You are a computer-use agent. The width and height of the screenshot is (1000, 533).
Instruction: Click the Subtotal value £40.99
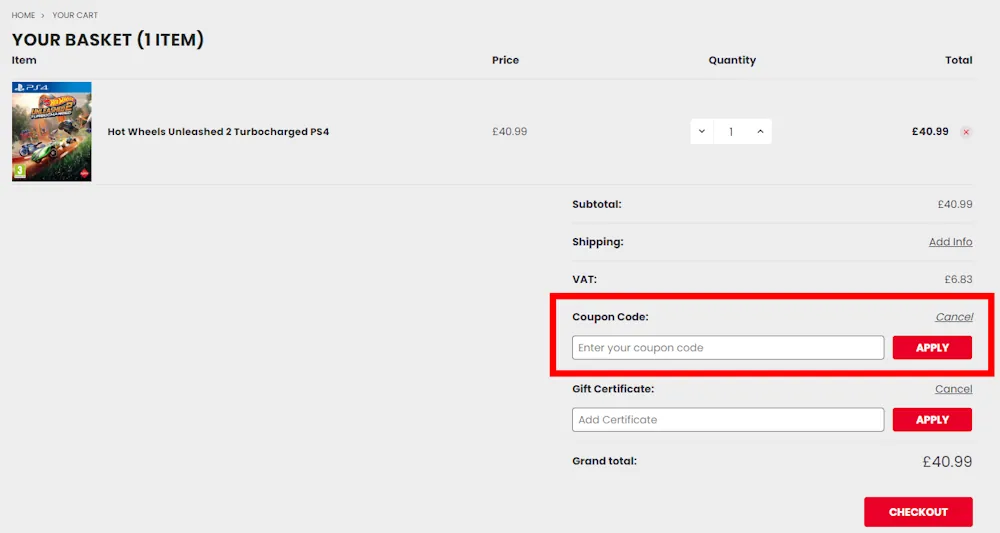pos(955,204)
